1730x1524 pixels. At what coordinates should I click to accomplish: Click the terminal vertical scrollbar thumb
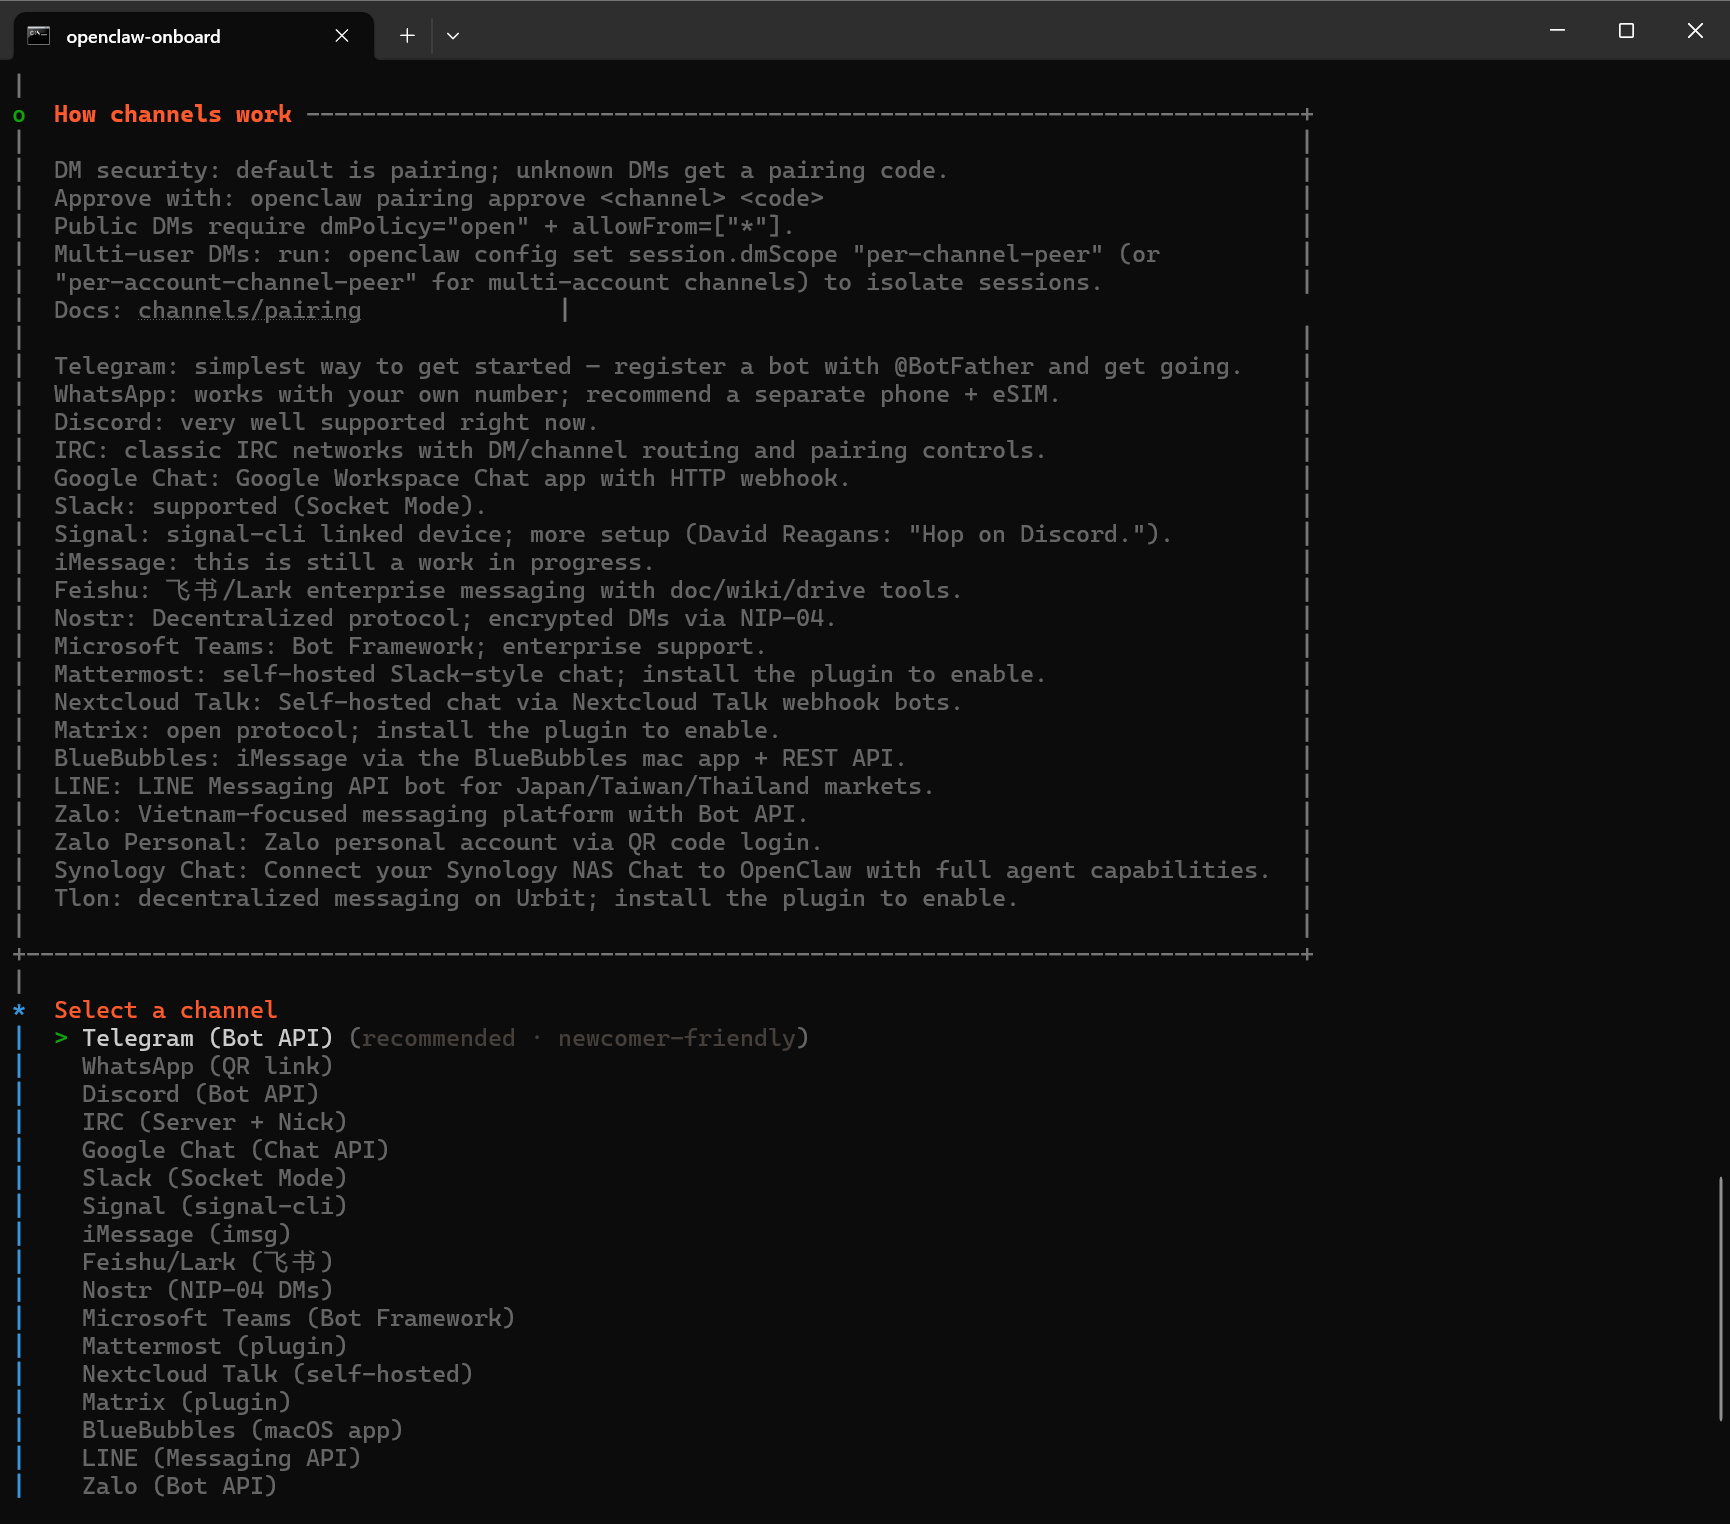pos(1721,1298)
